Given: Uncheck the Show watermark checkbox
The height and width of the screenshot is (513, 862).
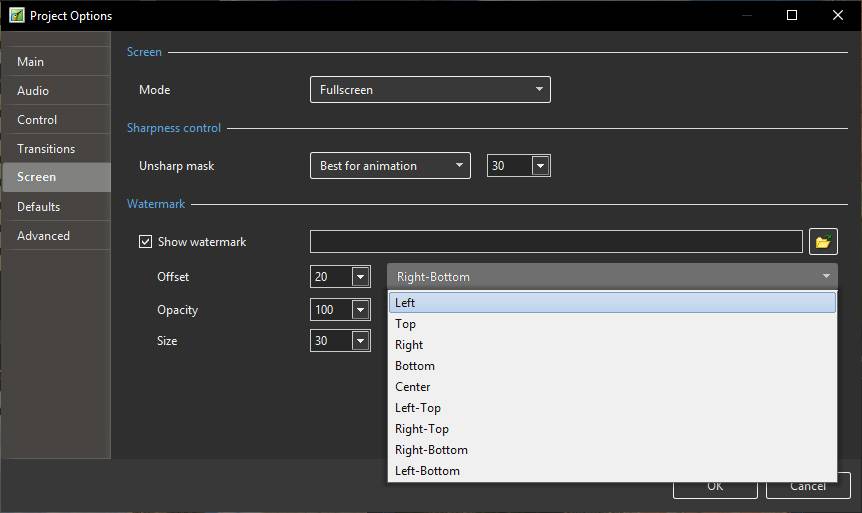Looking at the screenshot, I should click(x=145, y=242).
